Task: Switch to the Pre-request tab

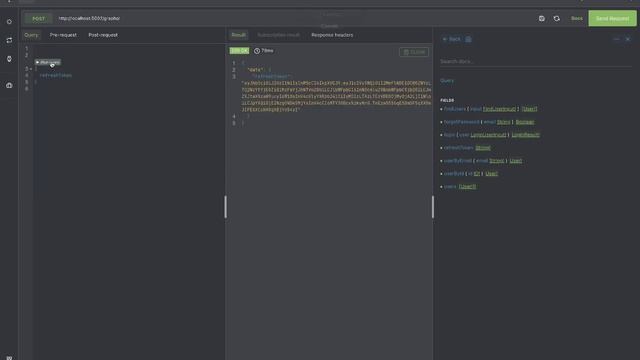Action: click(x=63, y=35)
